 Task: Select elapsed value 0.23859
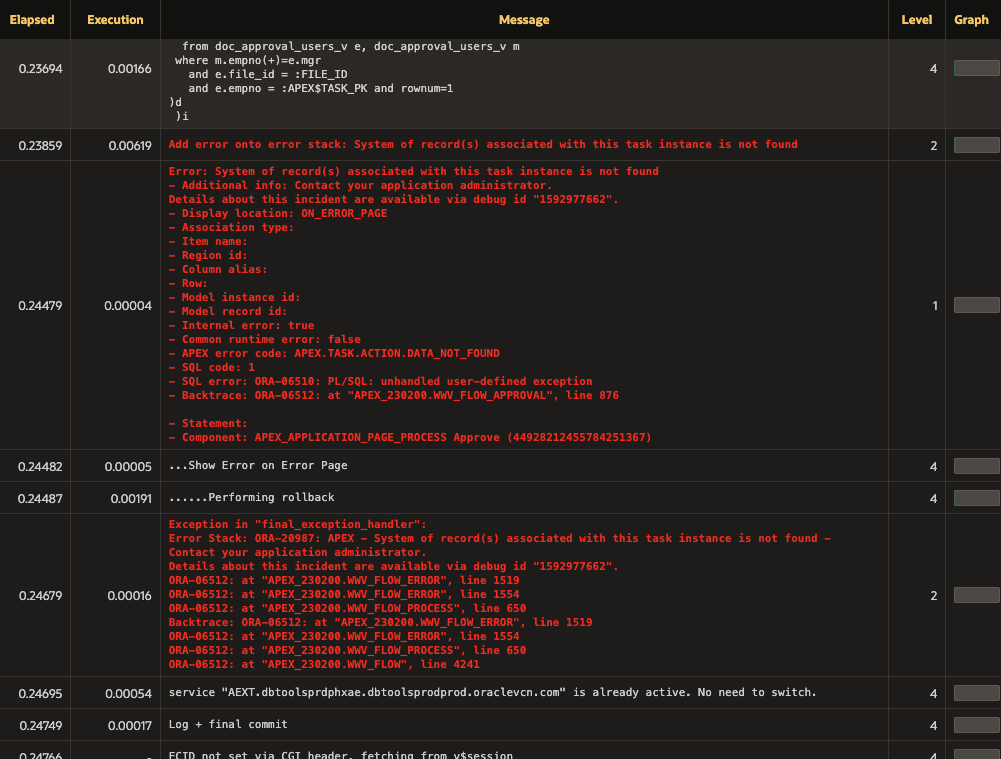tap(40, 146)
